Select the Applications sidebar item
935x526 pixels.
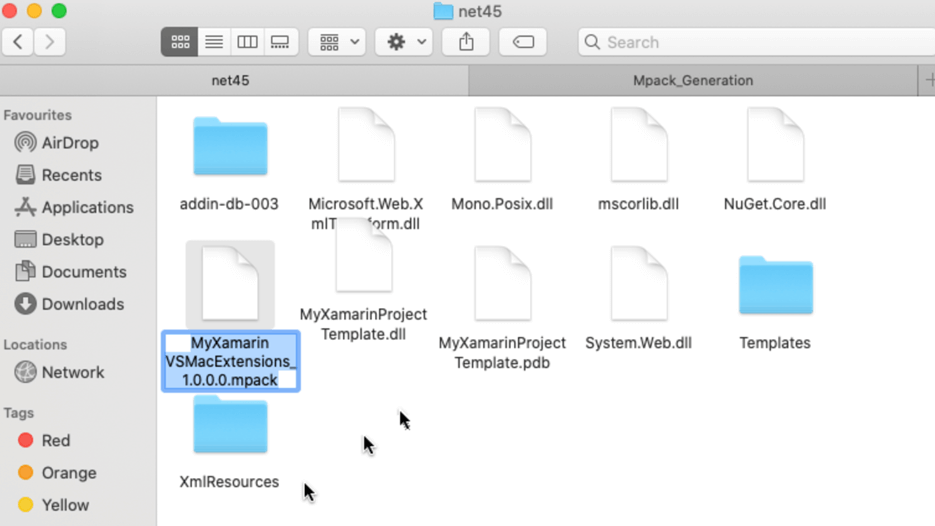[87, 207]
